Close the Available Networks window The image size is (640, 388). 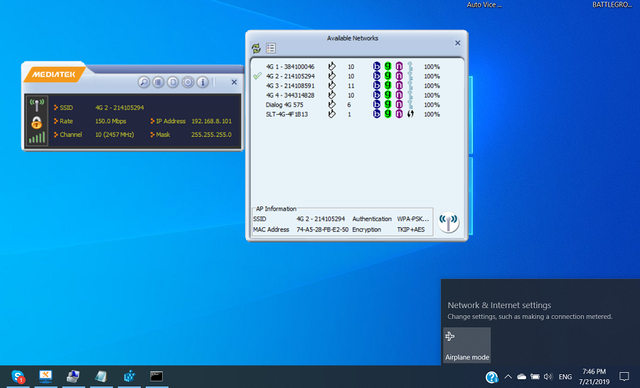point(458,43)
